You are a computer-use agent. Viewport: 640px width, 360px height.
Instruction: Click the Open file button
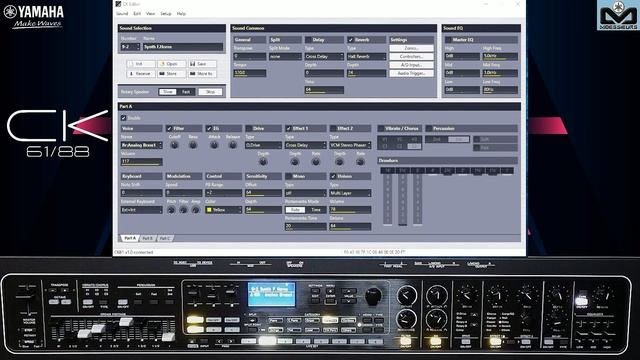tap(171, 64)
